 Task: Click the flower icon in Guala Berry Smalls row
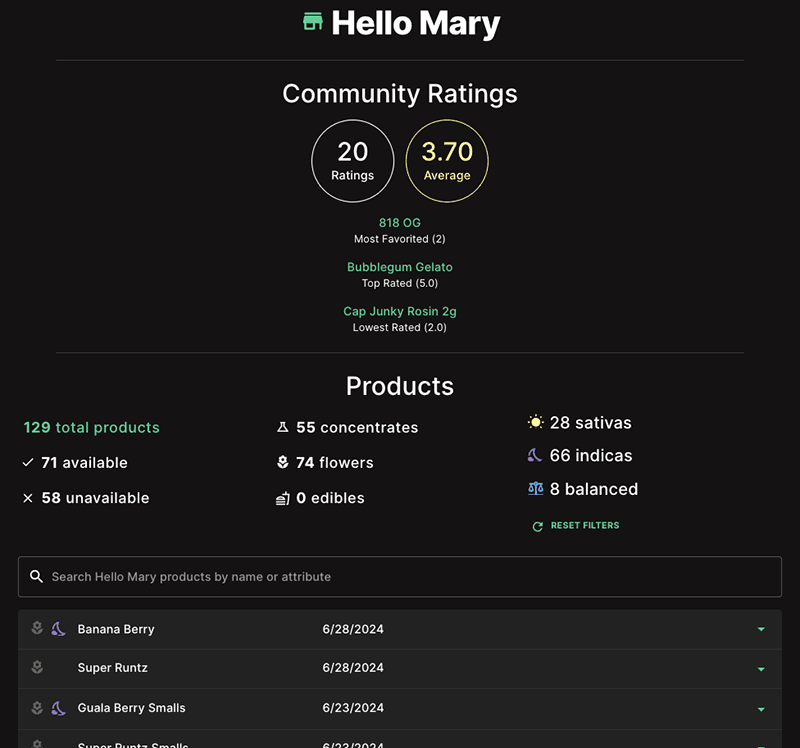click(x=37, y=707)
